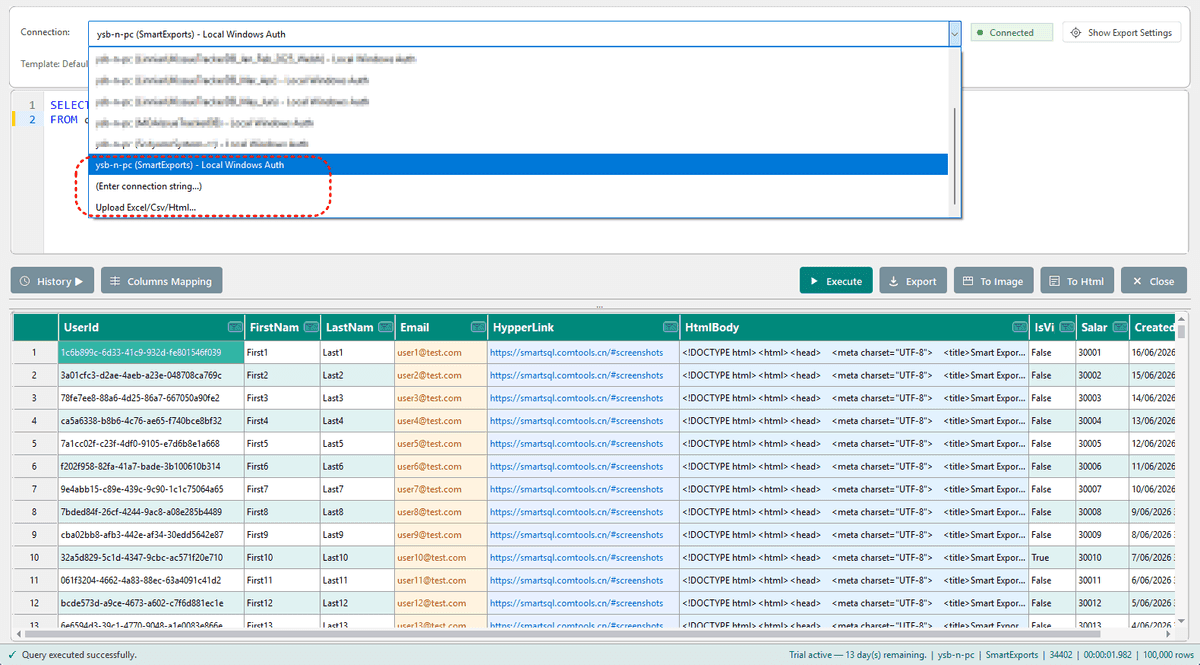Export results To Html
This screenshot has height=665, width=1200.
[1077, 281]
